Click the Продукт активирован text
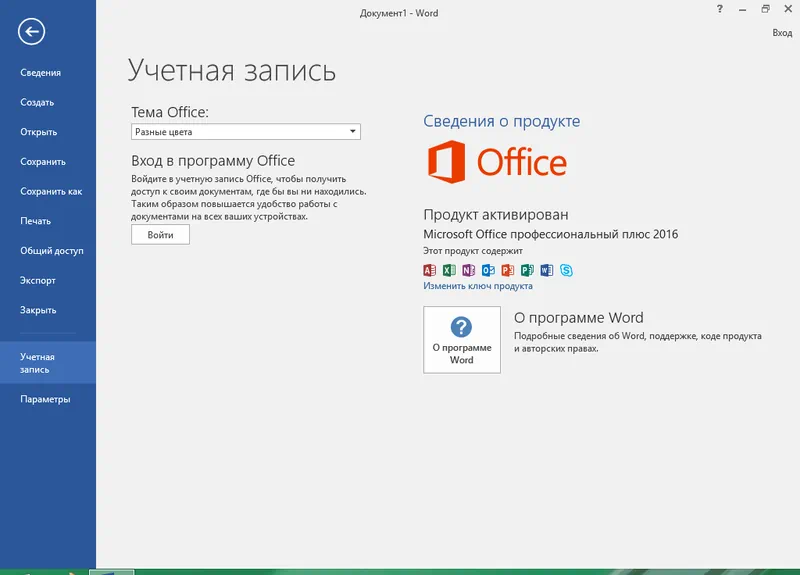Image resolution: width=800 pixels, height=575 pixels. [495, 214]
